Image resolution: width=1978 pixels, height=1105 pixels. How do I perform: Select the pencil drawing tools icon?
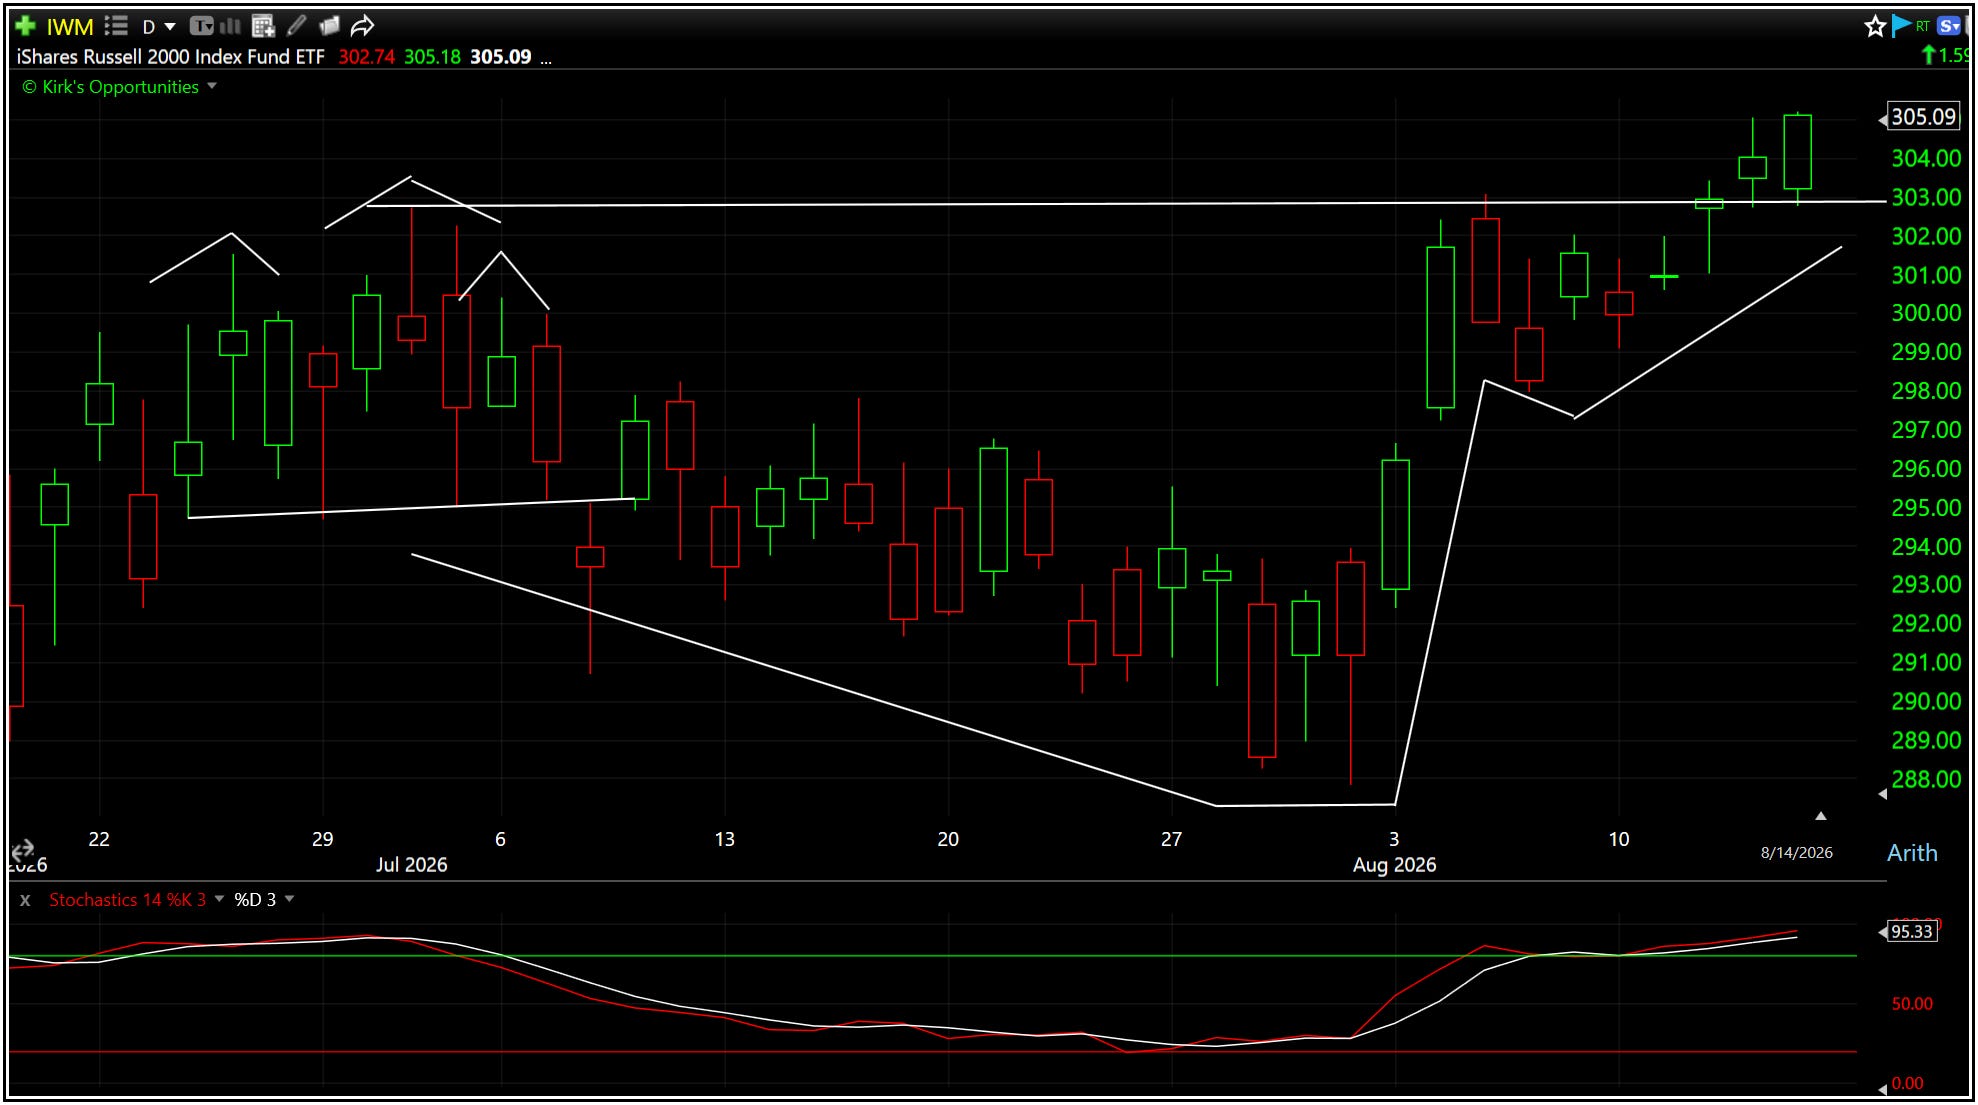296,26
